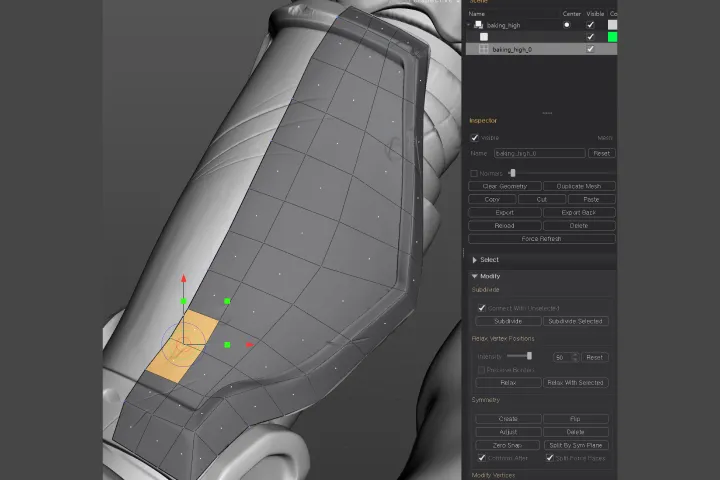Click the gray color swatch for baking_high

[613, 25]
